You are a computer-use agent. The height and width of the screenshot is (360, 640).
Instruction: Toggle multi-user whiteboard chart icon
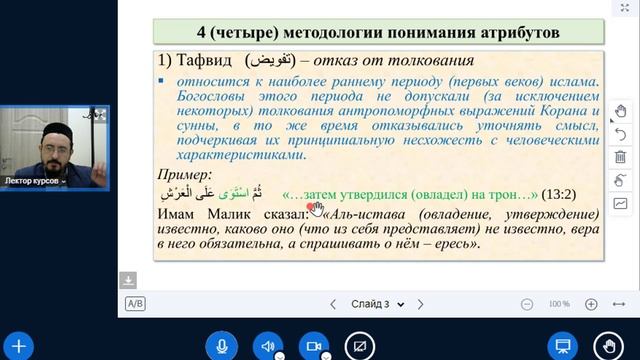[620, 203]
